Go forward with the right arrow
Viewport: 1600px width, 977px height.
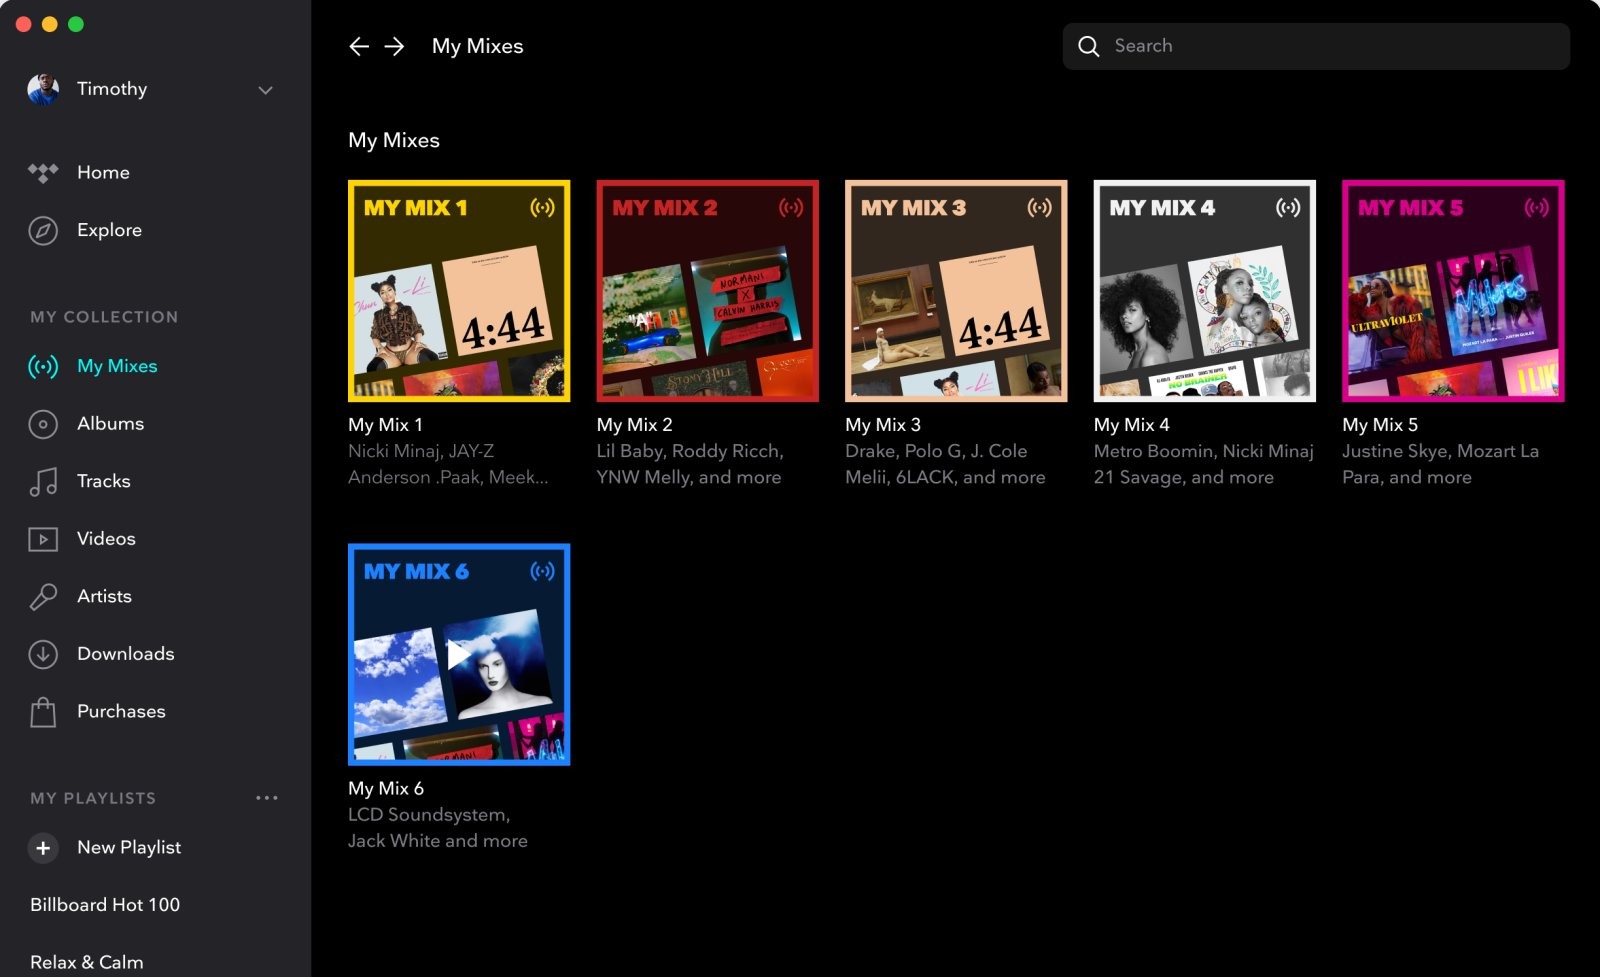394,46
